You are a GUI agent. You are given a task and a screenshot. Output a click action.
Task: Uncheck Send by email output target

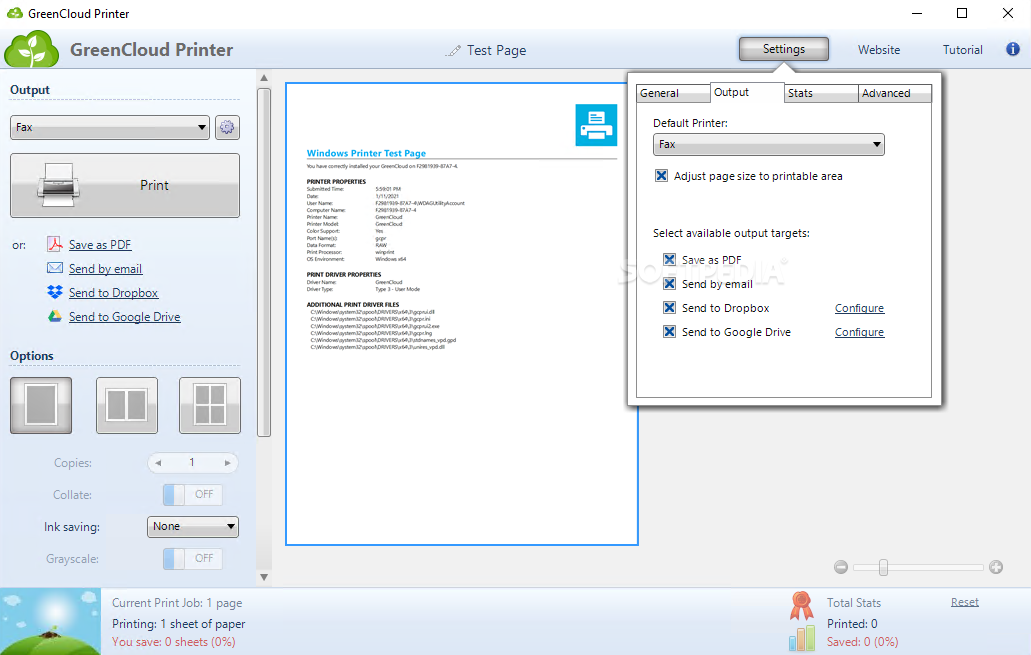pyautogui.click(x=669, y=283)
